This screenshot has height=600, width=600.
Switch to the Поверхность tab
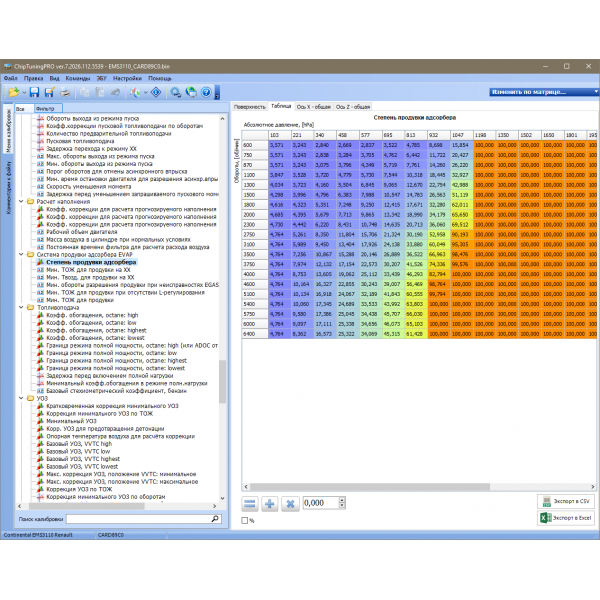pyautogui.click(x=248, y=105)
